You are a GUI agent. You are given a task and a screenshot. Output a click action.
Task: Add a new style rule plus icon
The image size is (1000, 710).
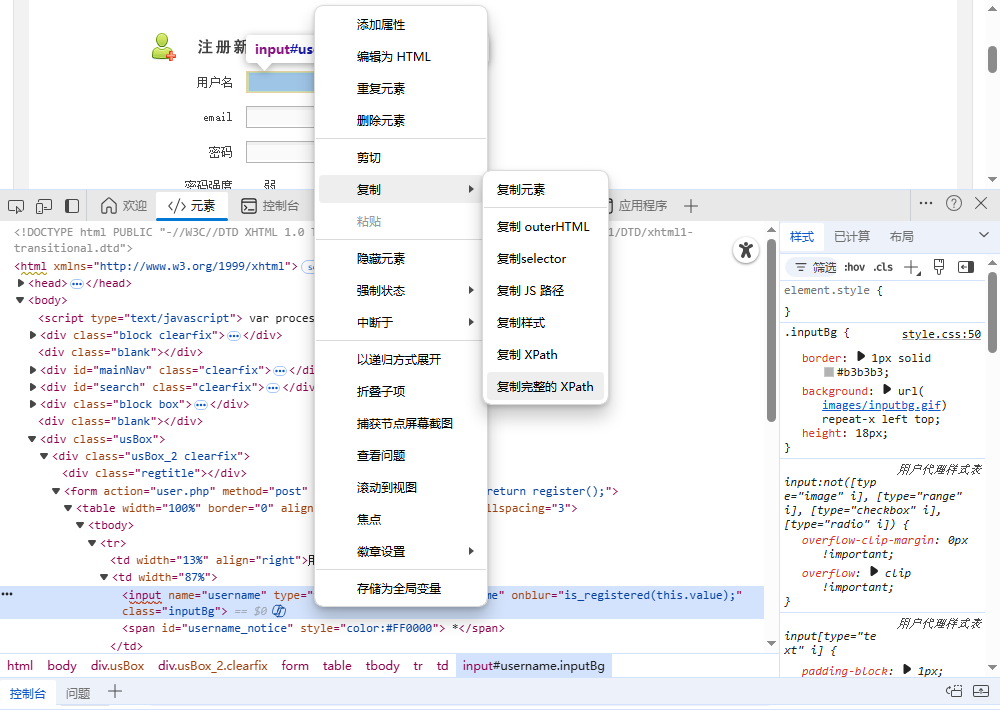912,267
